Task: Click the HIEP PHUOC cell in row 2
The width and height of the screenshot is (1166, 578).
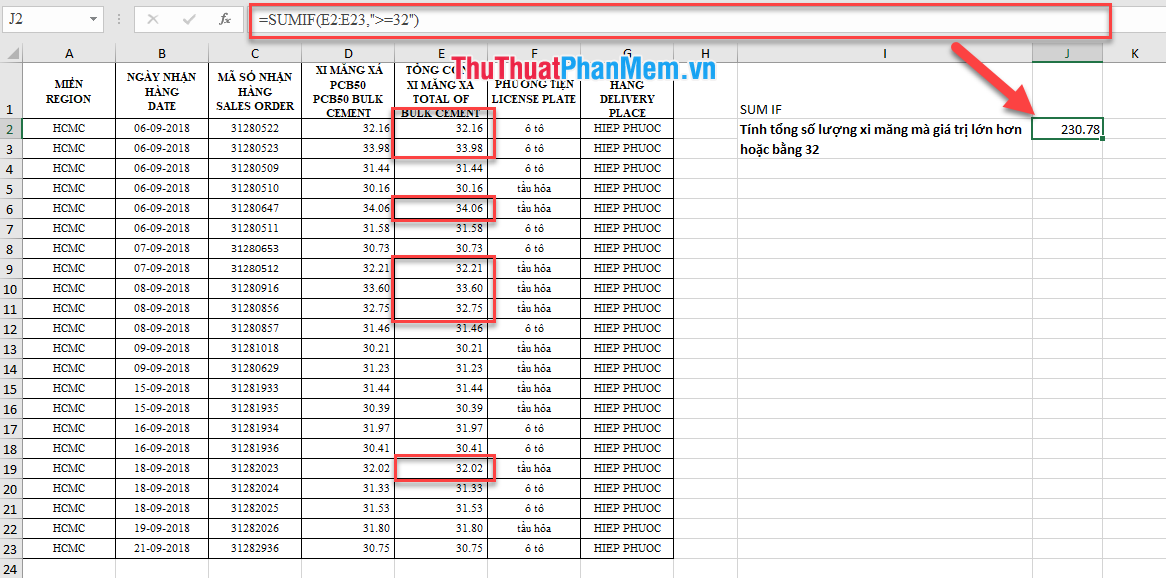Action: point(627,128)
